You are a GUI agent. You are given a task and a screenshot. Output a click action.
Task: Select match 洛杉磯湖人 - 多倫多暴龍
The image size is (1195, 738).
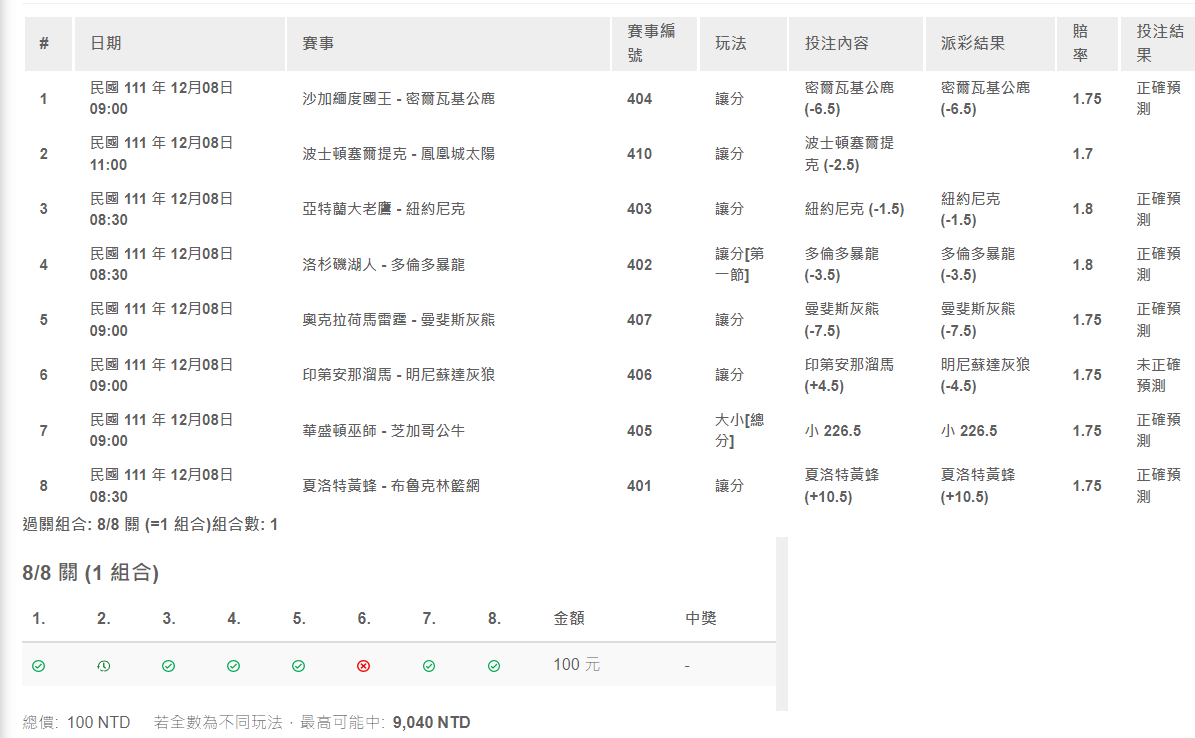(x=383, y=265)
